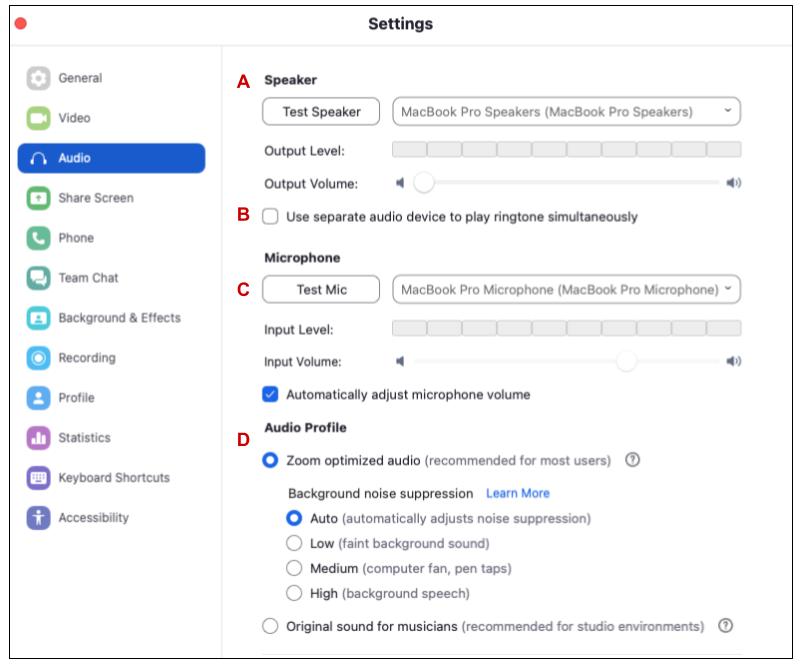
Task: Choose High background noise suppression
Action: [x=294, y=593]
